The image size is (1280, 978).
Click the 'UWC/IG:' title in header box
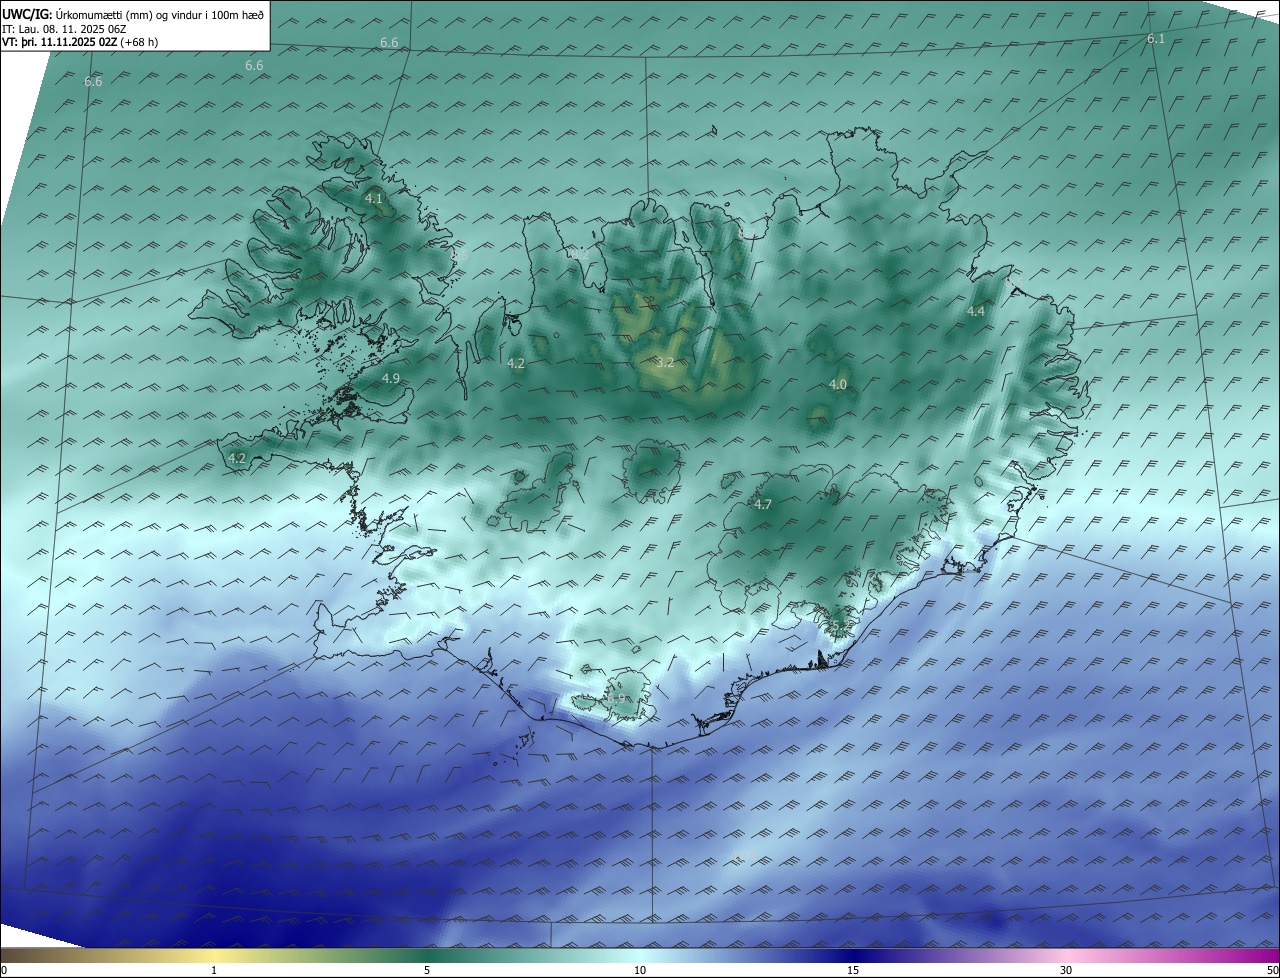point(26,15)
